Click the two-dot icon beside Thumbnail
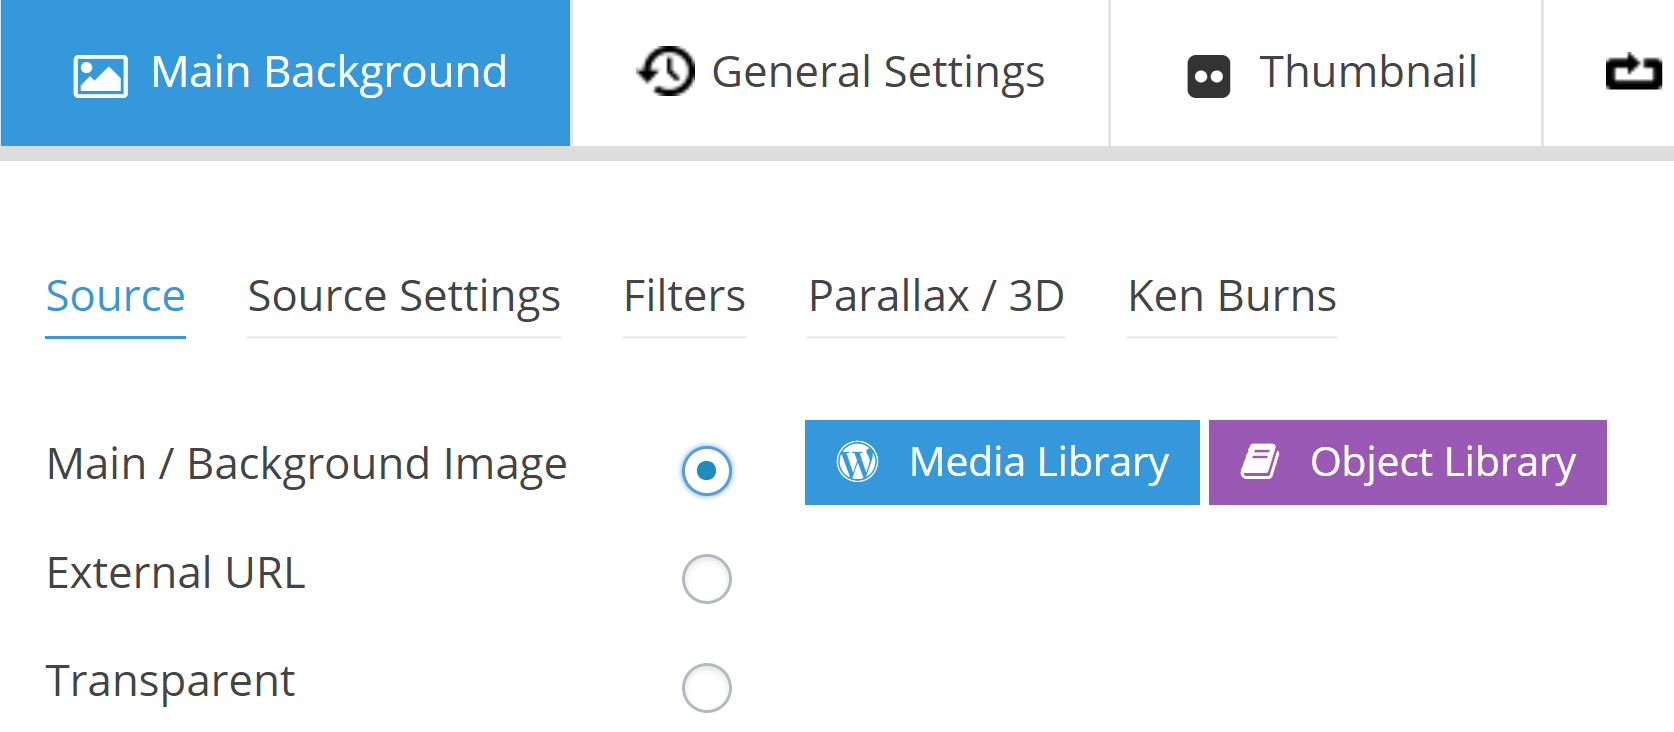 [1208, 77]
